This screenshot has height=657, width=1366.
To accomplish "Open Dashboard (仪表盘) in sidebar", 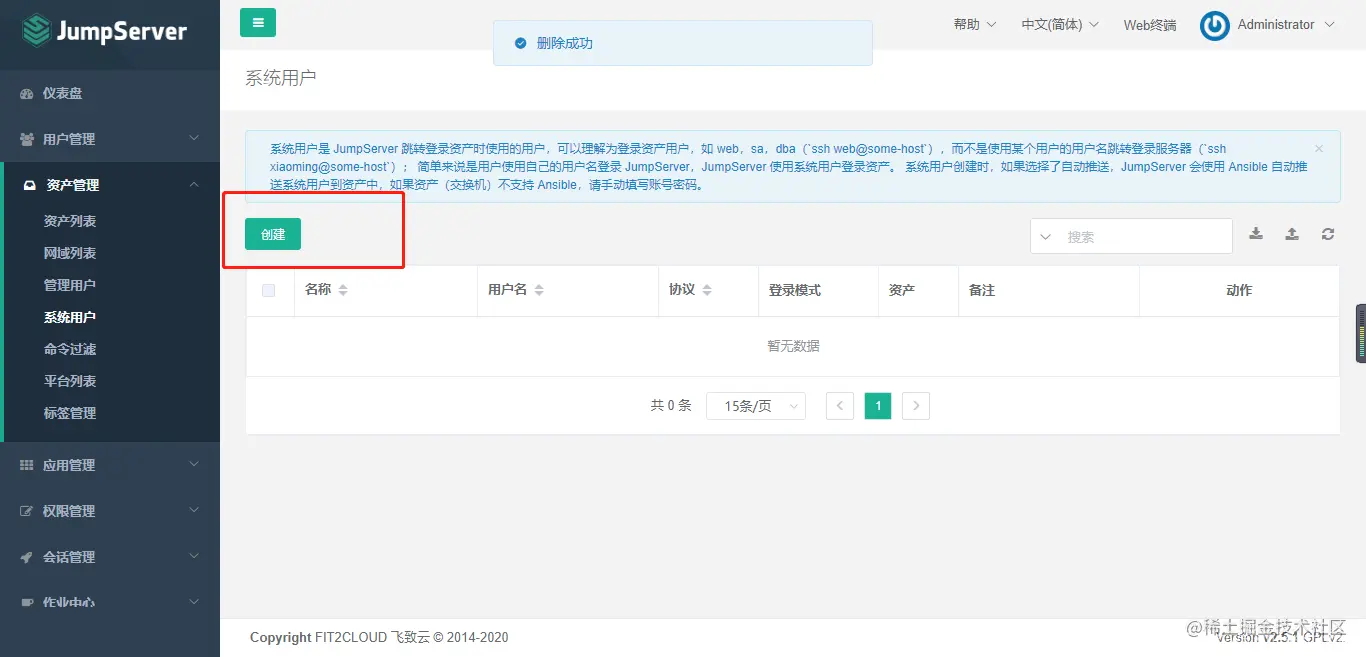I will point(110,93).
